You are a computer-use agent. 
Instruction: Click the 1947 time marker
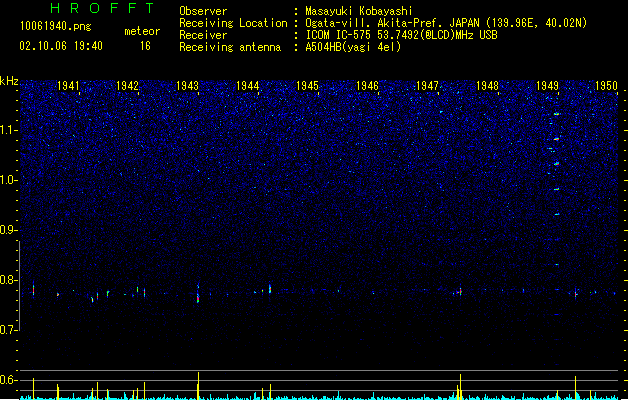click(428, 85)
